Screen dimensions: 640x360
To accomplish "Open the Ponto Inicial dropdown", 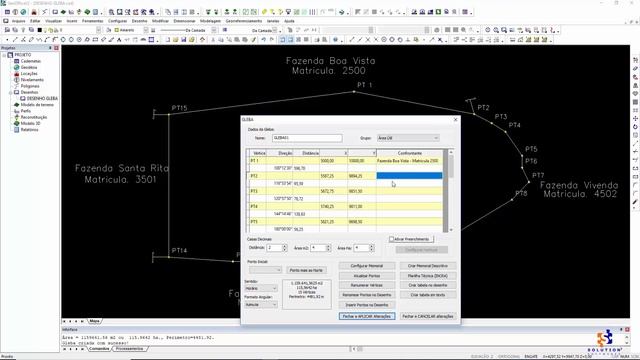I will point(265,270).
